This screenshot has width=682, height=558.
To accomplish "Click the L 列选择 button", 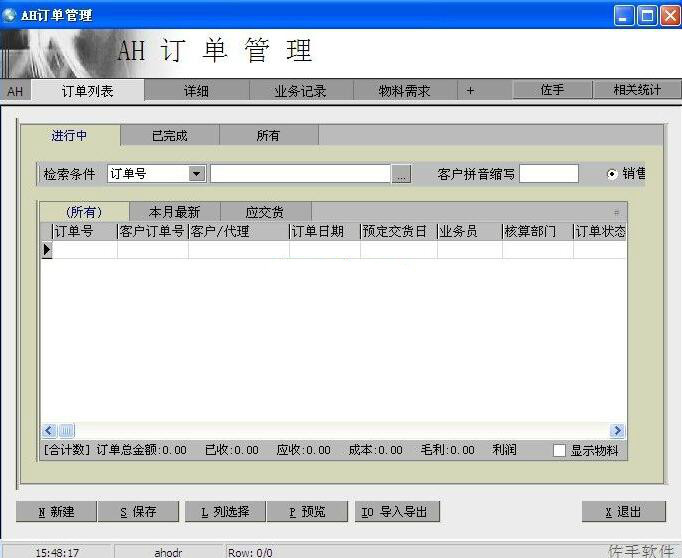I will [x=225, y=512].
